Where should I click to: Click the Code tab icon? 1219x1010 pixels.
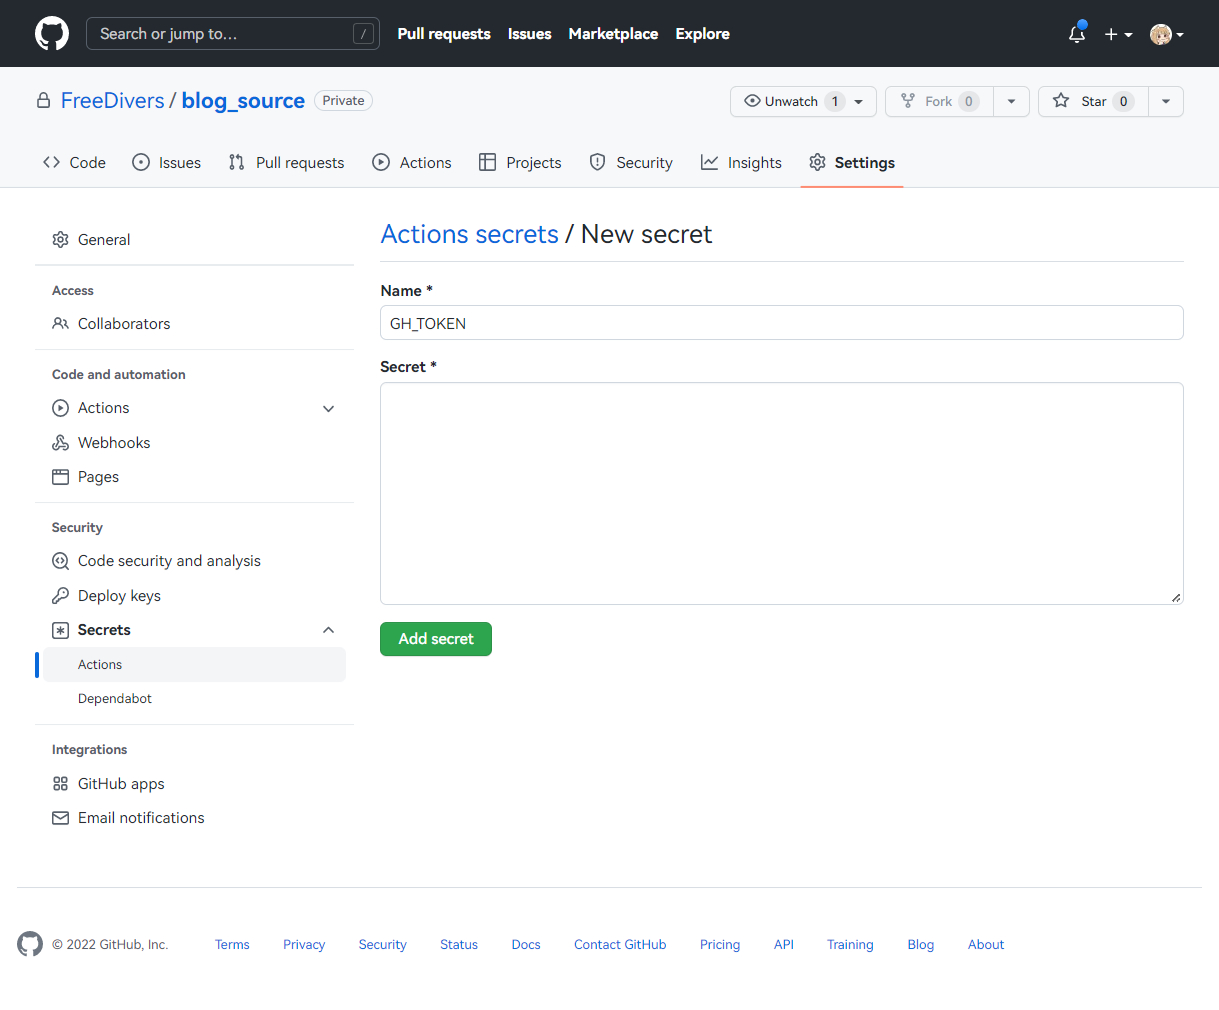coord(51,162)
